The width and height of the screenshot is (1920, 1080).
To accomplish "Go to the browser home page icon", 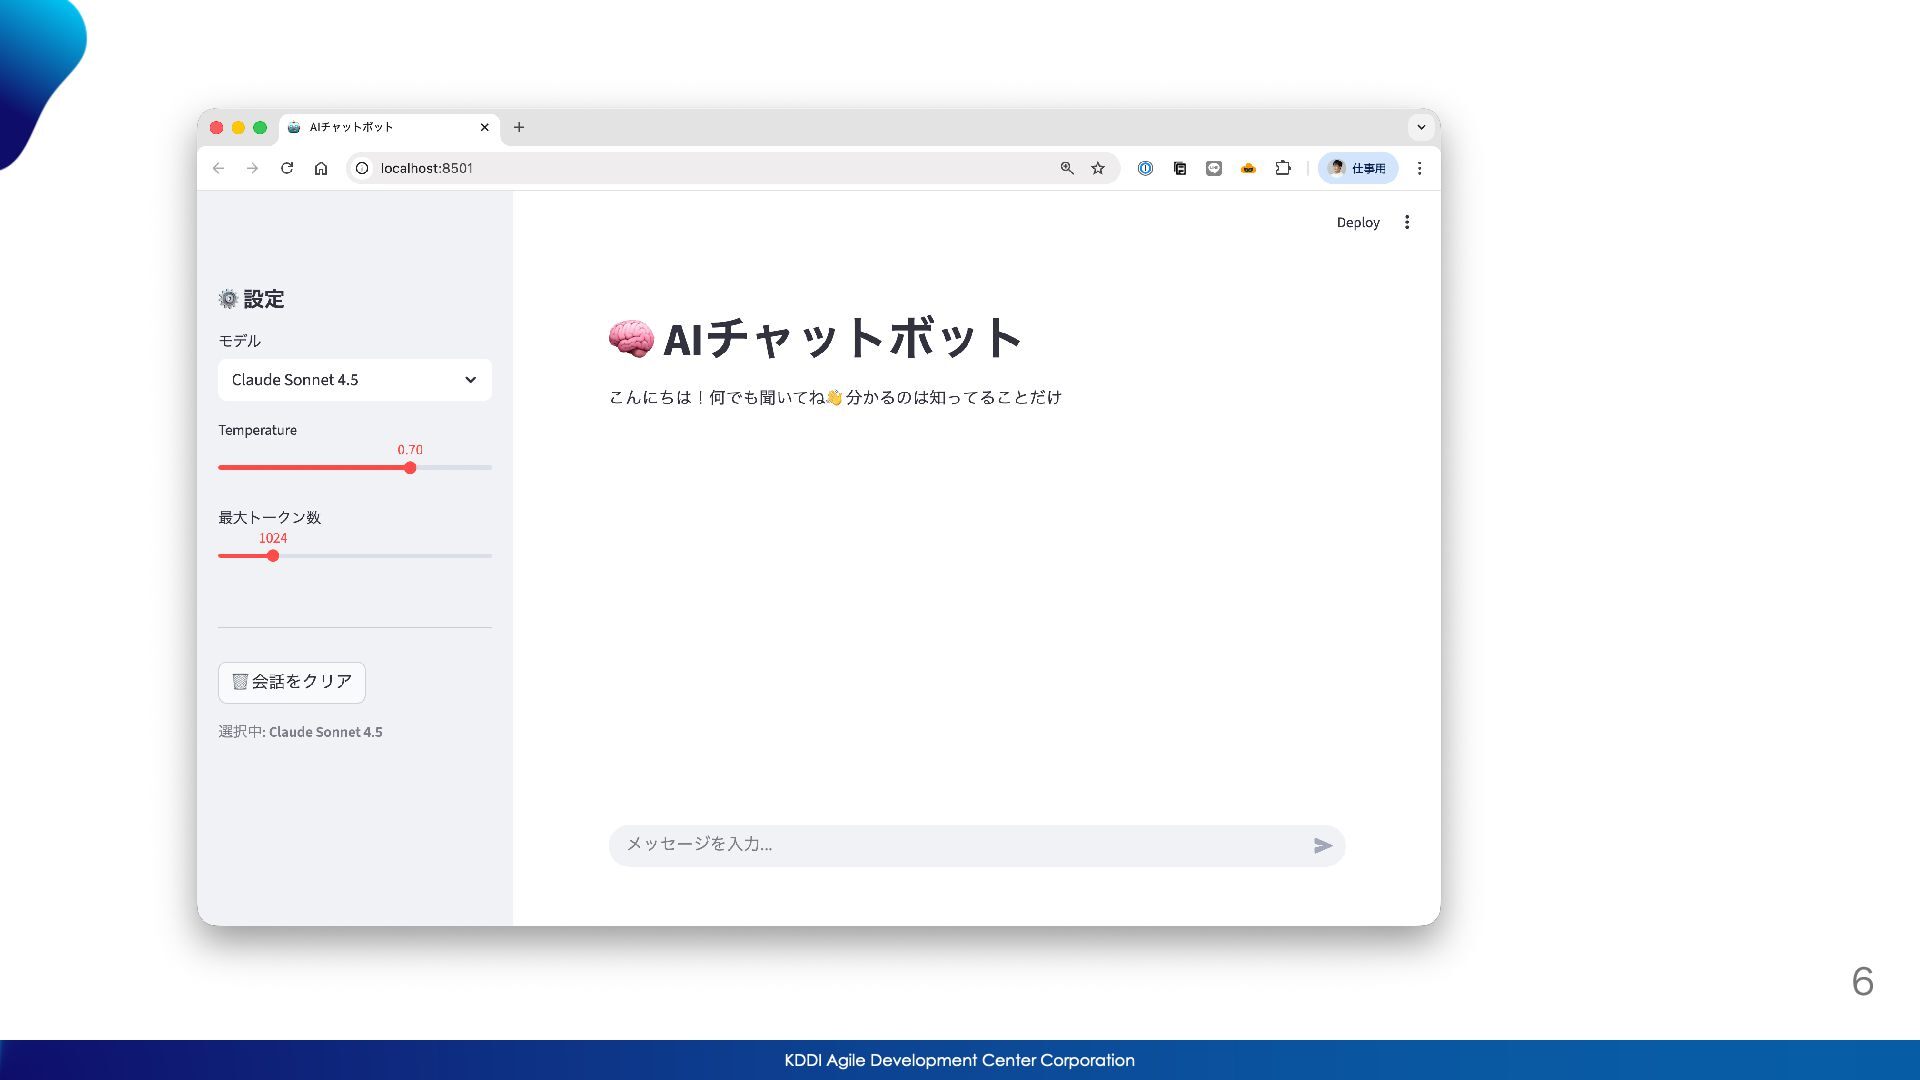I will click(x=321, y=168).
